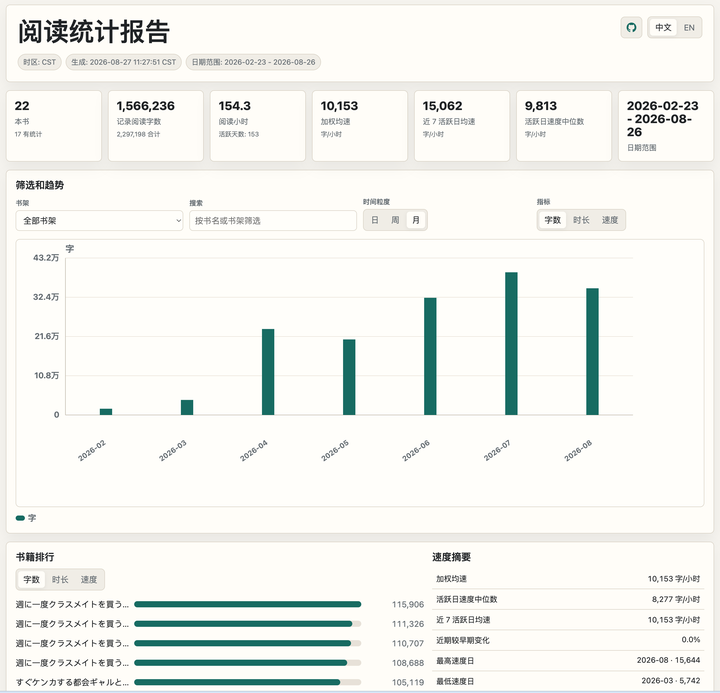The height and width of the screenshot is (693, 720).
Task: Switch language to 中文
Action: tap(663, 28)
